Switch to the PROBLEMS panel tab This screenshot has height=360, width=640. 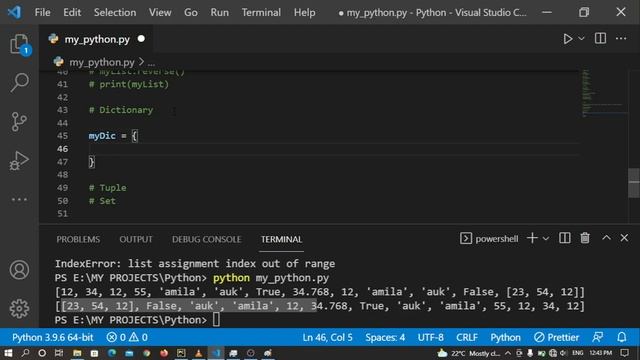click(78, 239)
